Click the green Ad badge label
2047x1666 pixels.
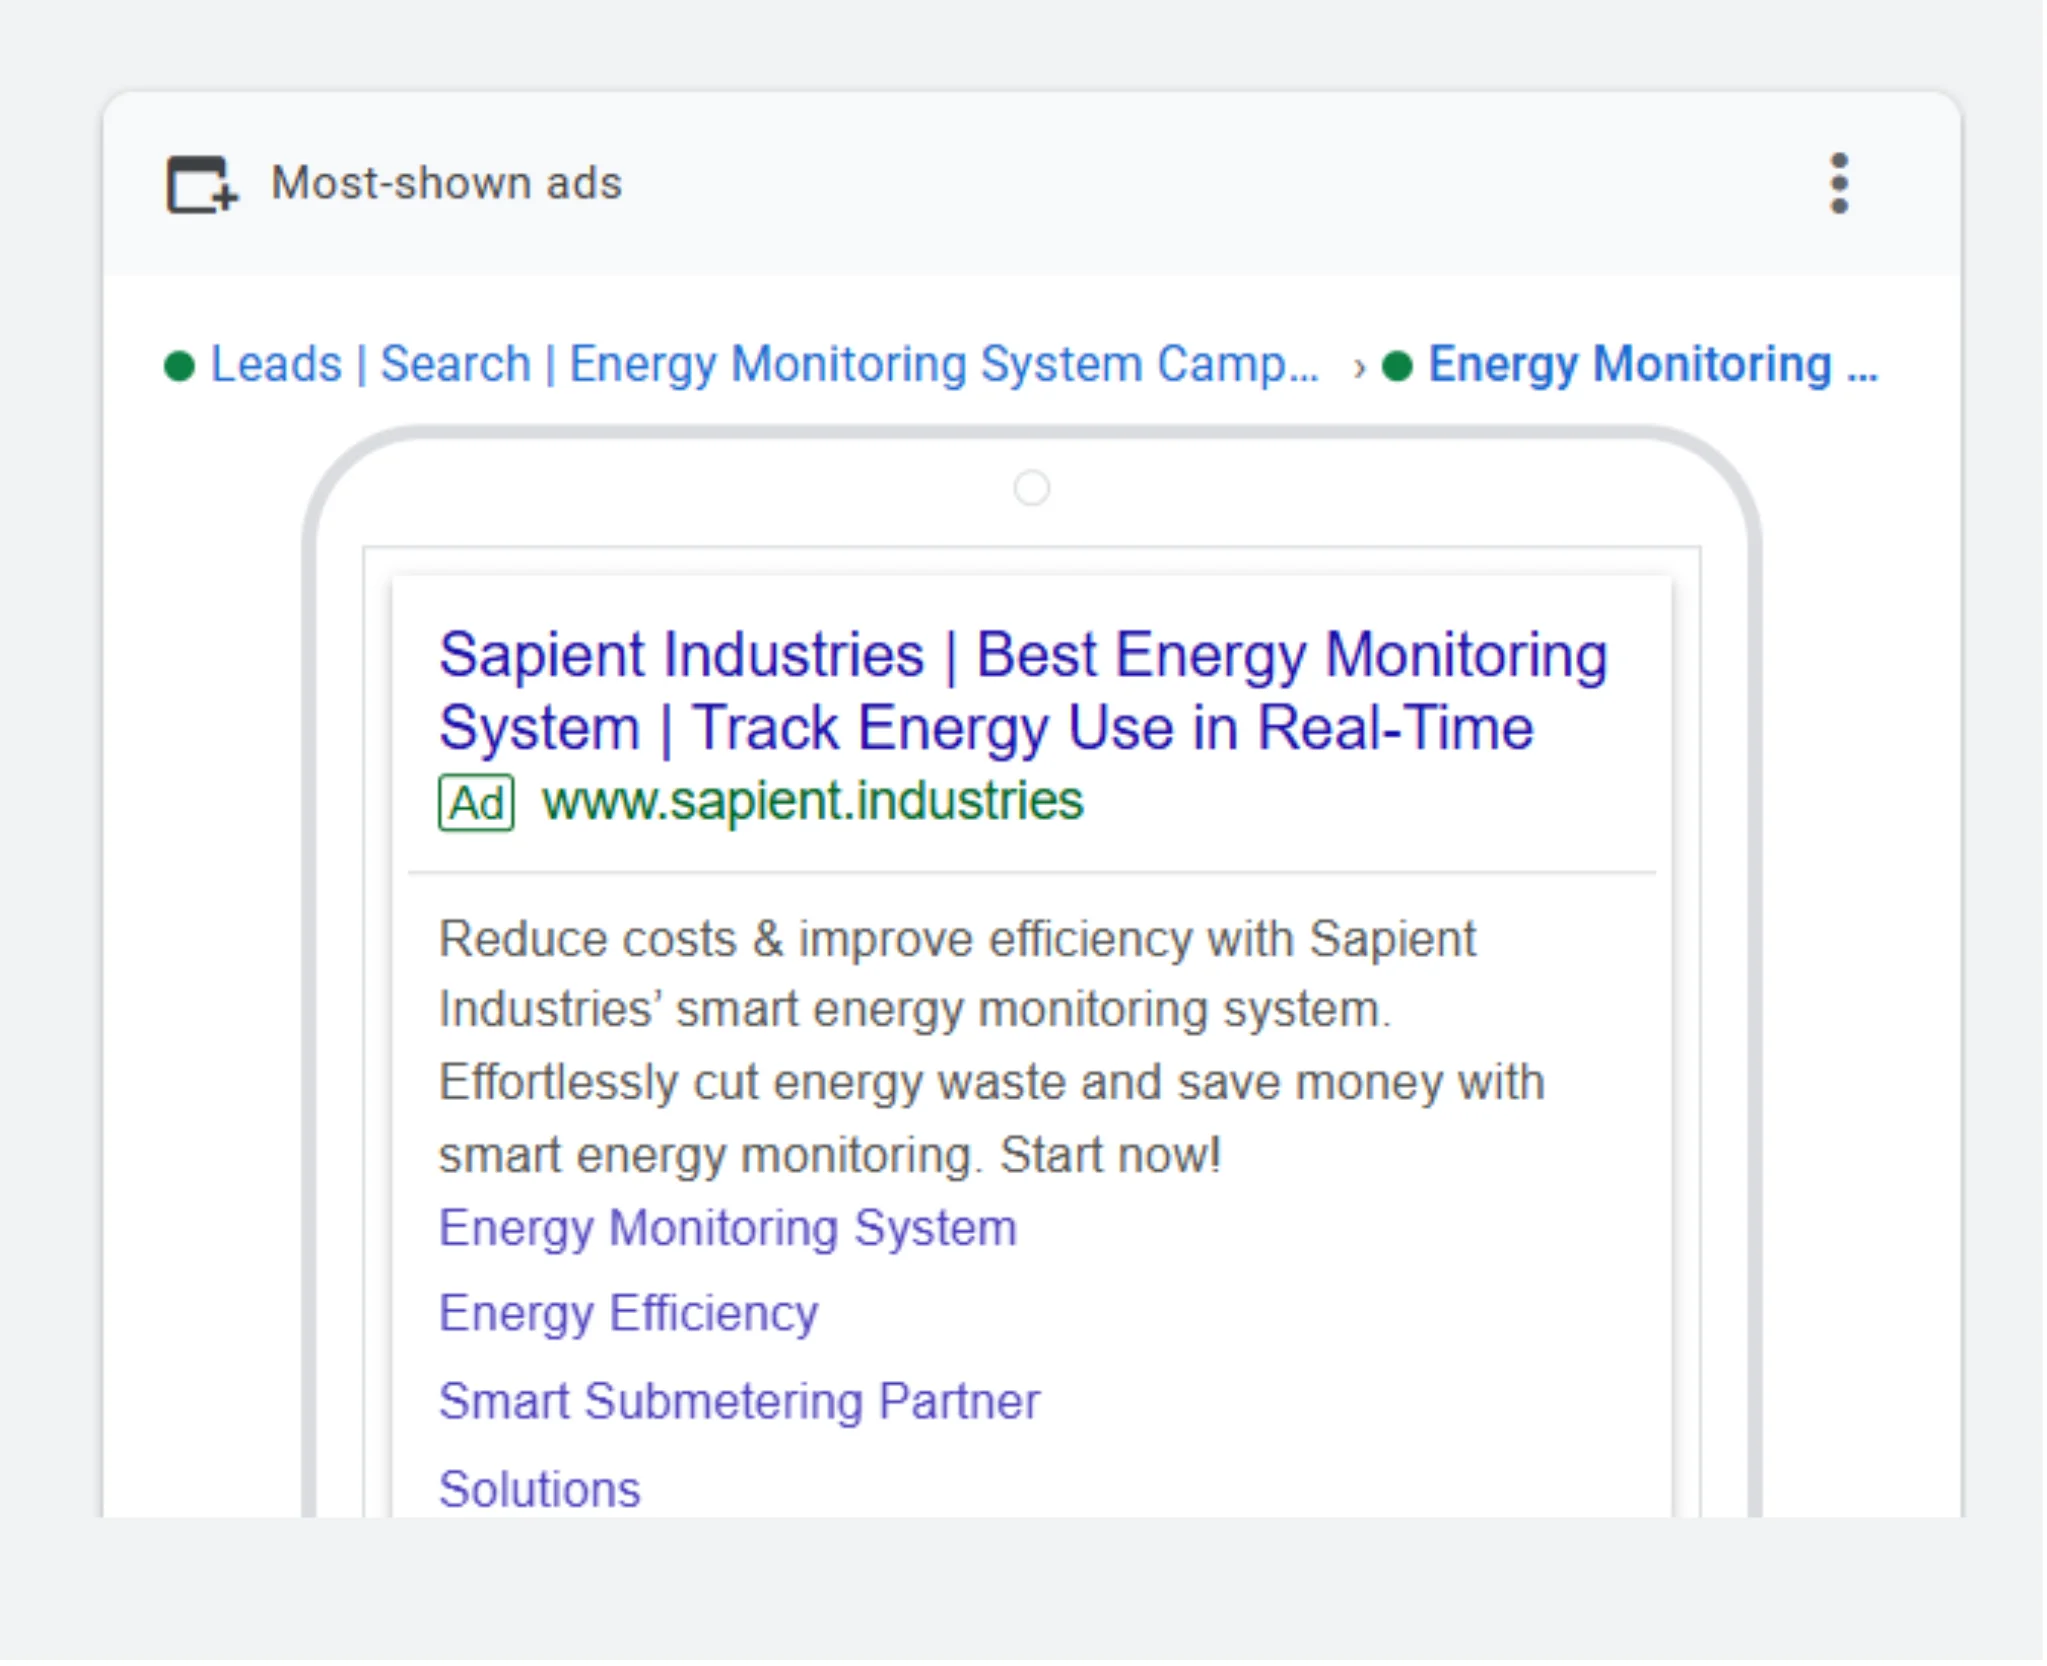pos(476,803)
